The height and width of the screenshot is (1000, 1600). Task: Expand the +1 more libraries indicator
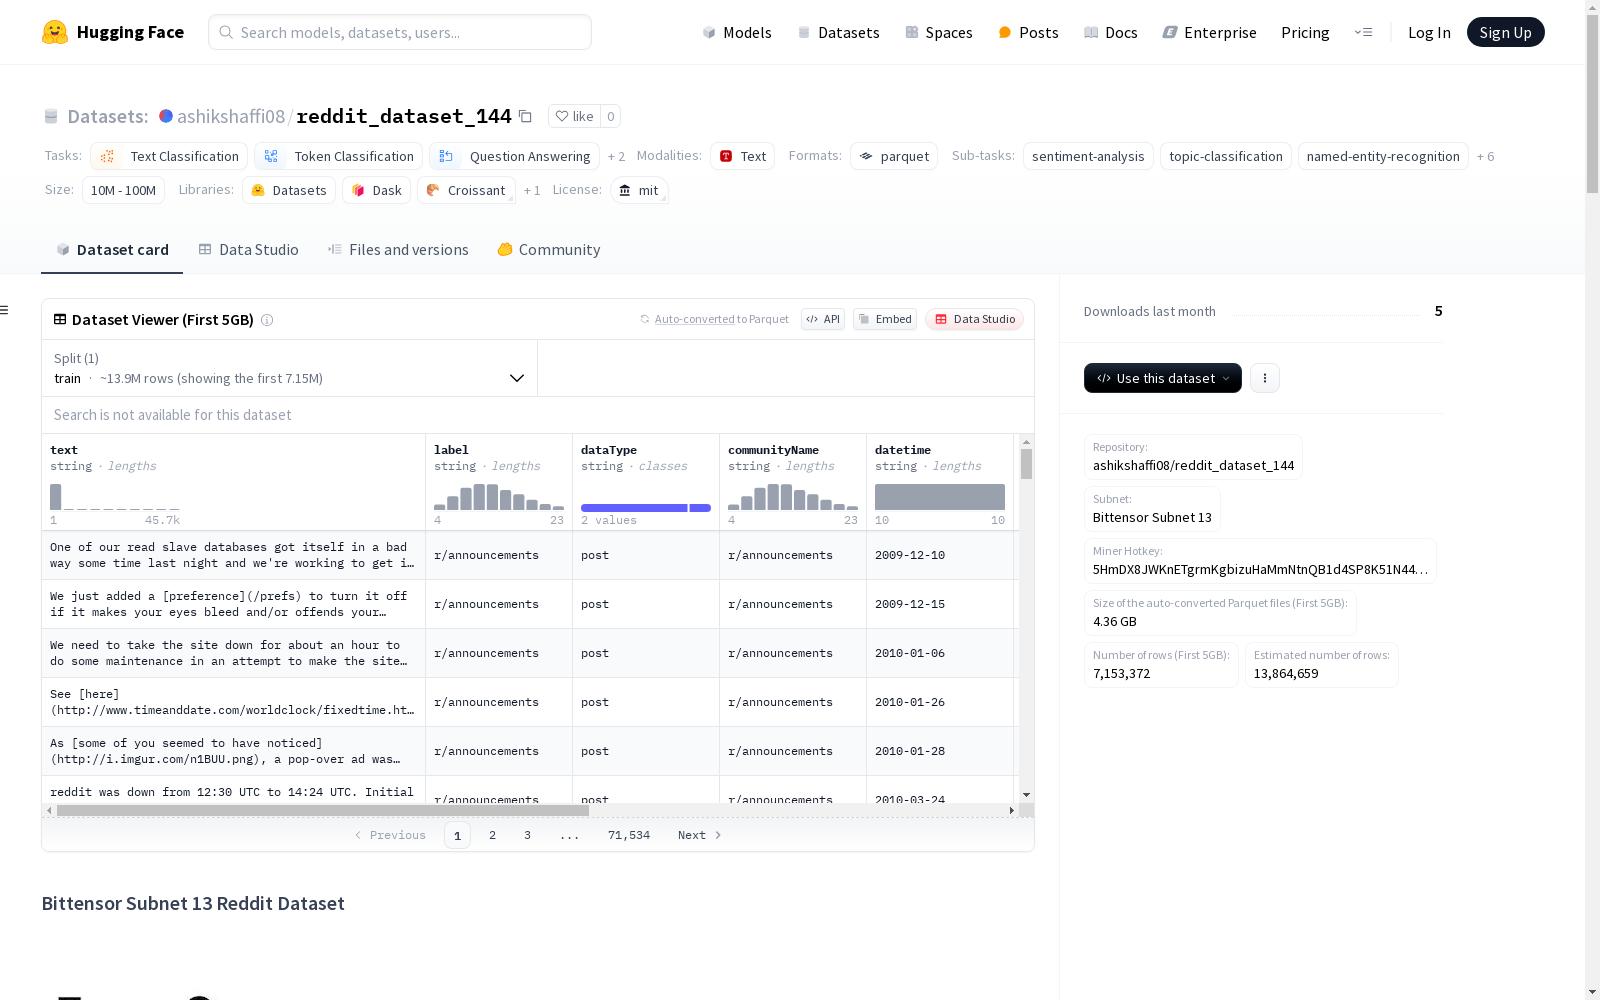tap(532, 190)
